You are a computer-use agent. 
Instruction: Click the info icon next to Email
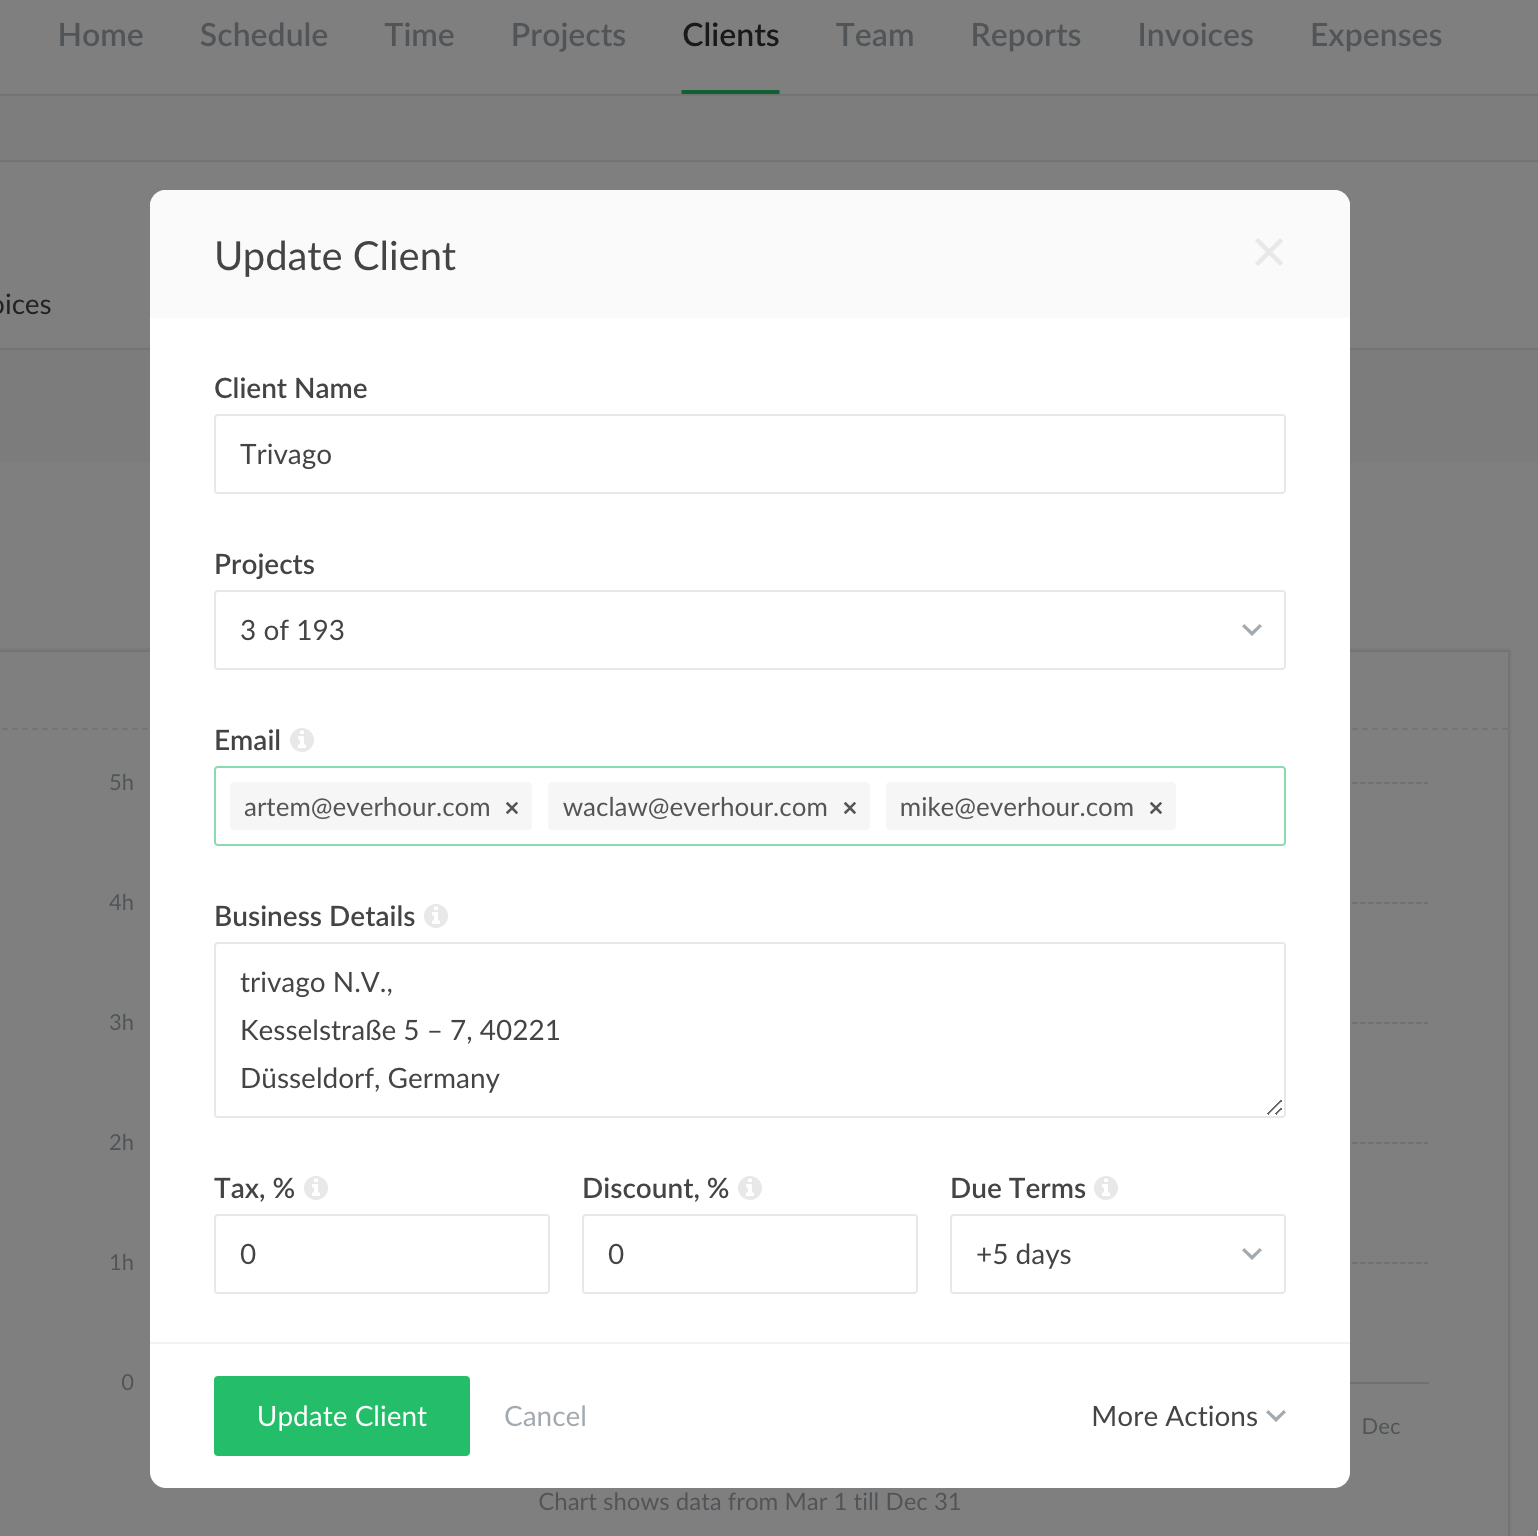point(301,740)
